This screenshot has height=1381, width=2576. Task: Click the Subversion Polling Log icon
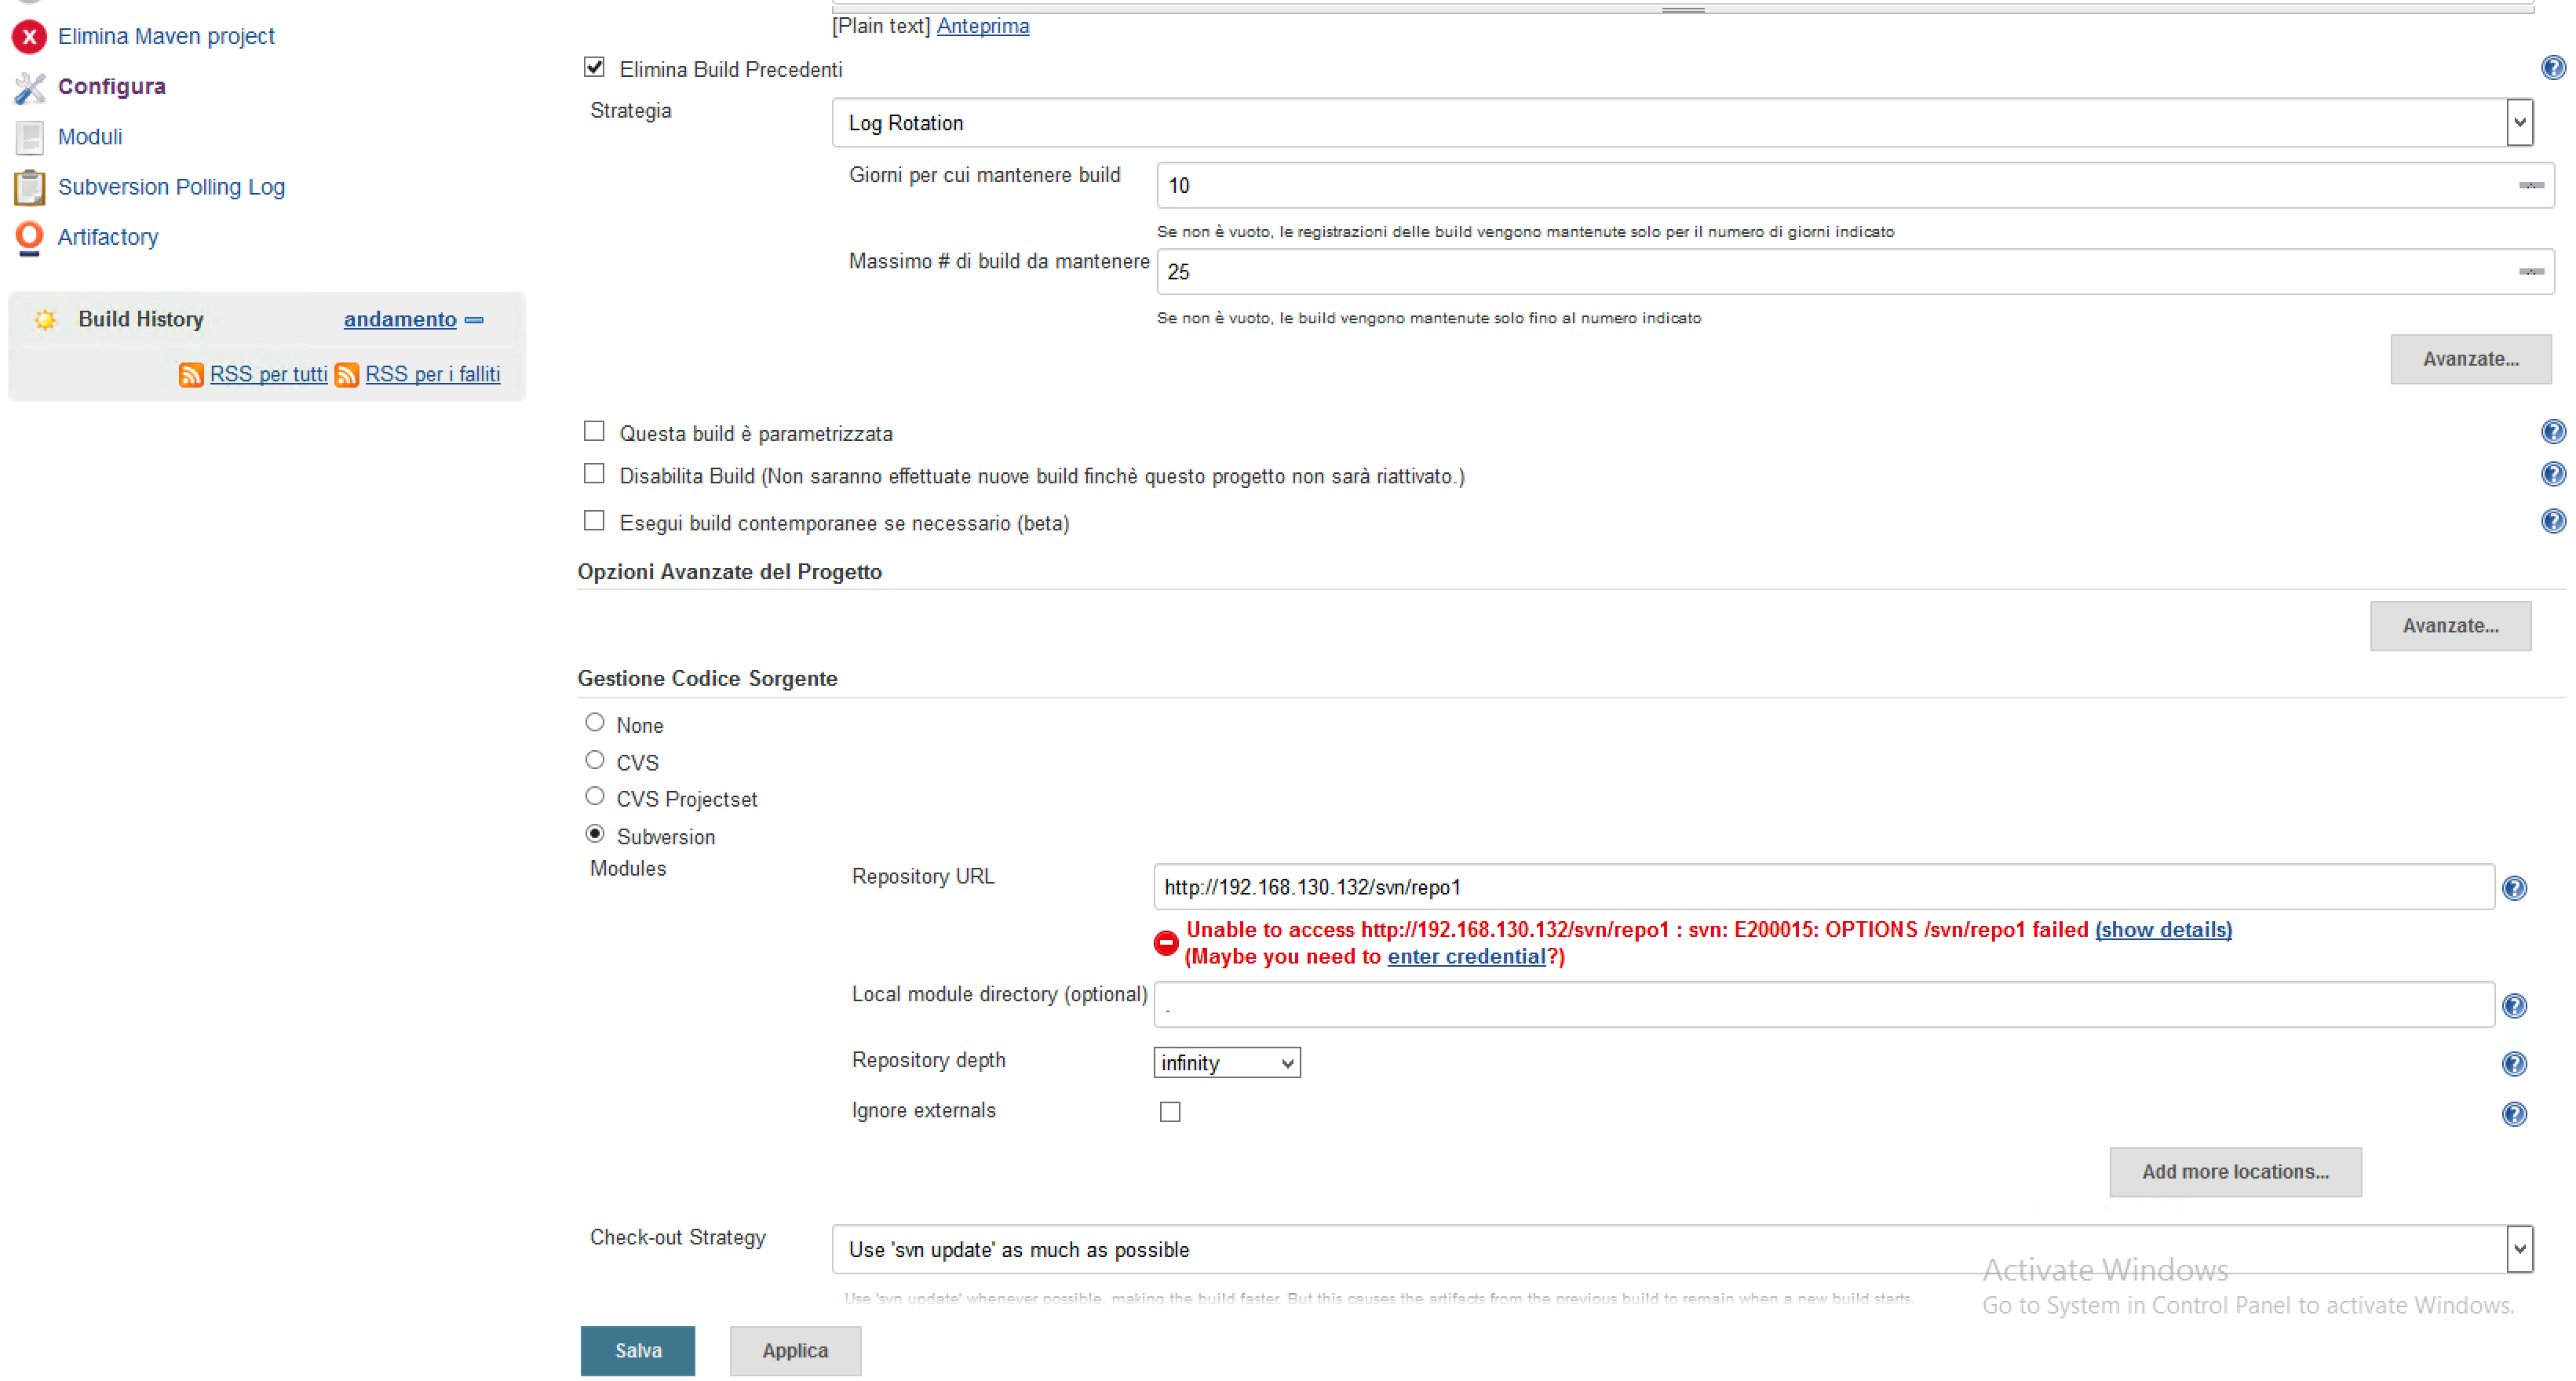pos(29,186)
